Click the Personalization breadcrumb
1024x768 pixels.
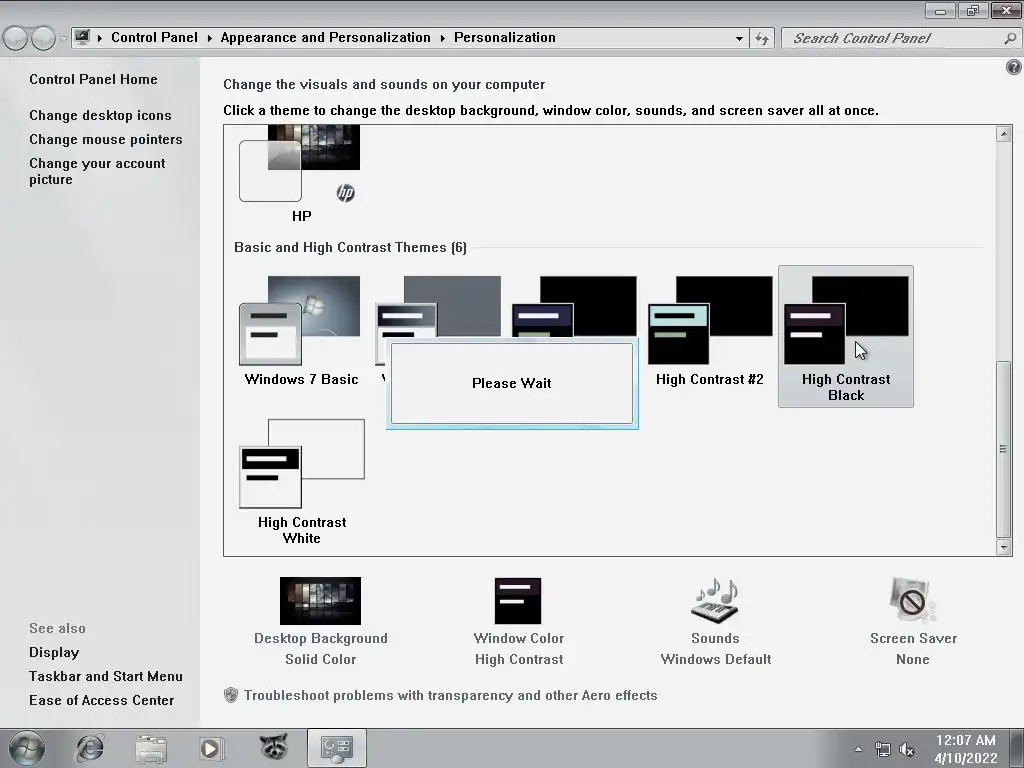point(505,37)
